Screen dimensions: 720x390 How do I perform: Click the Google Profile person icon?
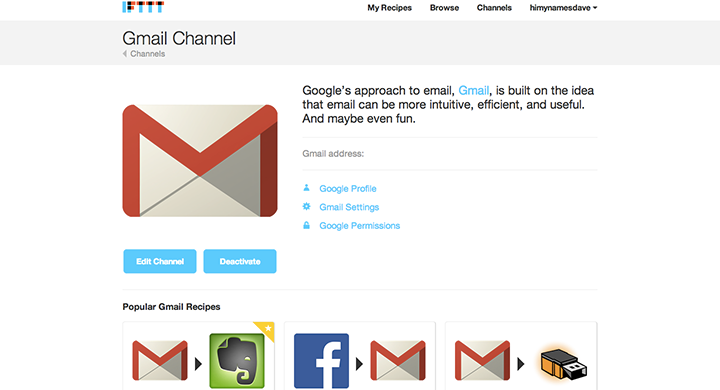[x=306, y=188]
